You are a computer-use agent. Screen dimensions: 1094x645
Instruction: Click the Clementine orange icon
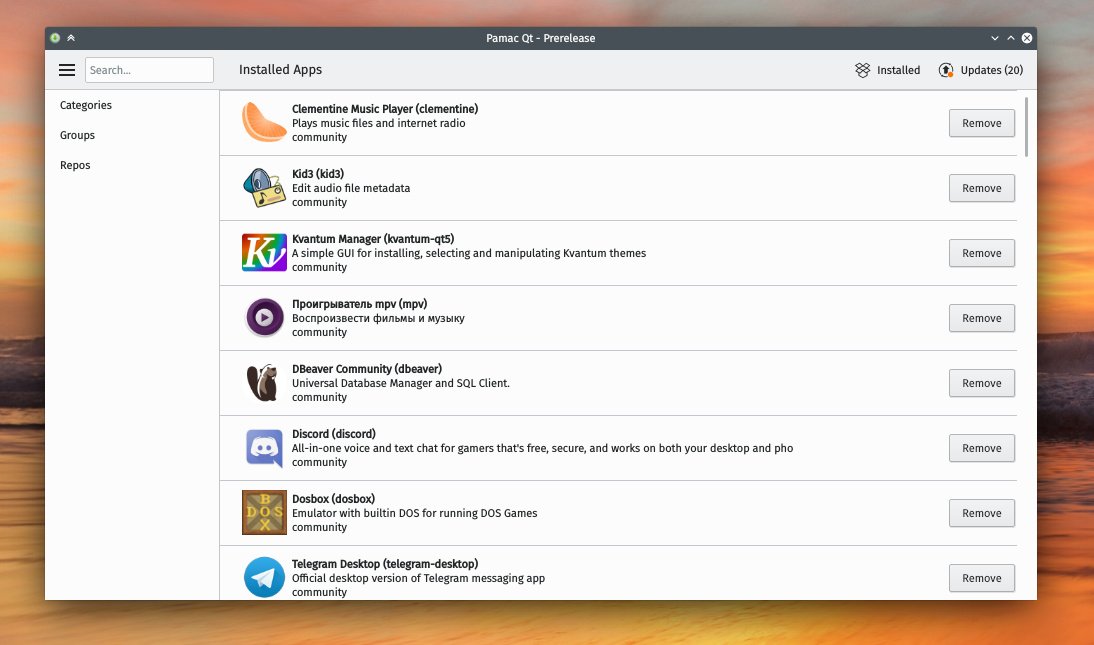tap(264, 122)
